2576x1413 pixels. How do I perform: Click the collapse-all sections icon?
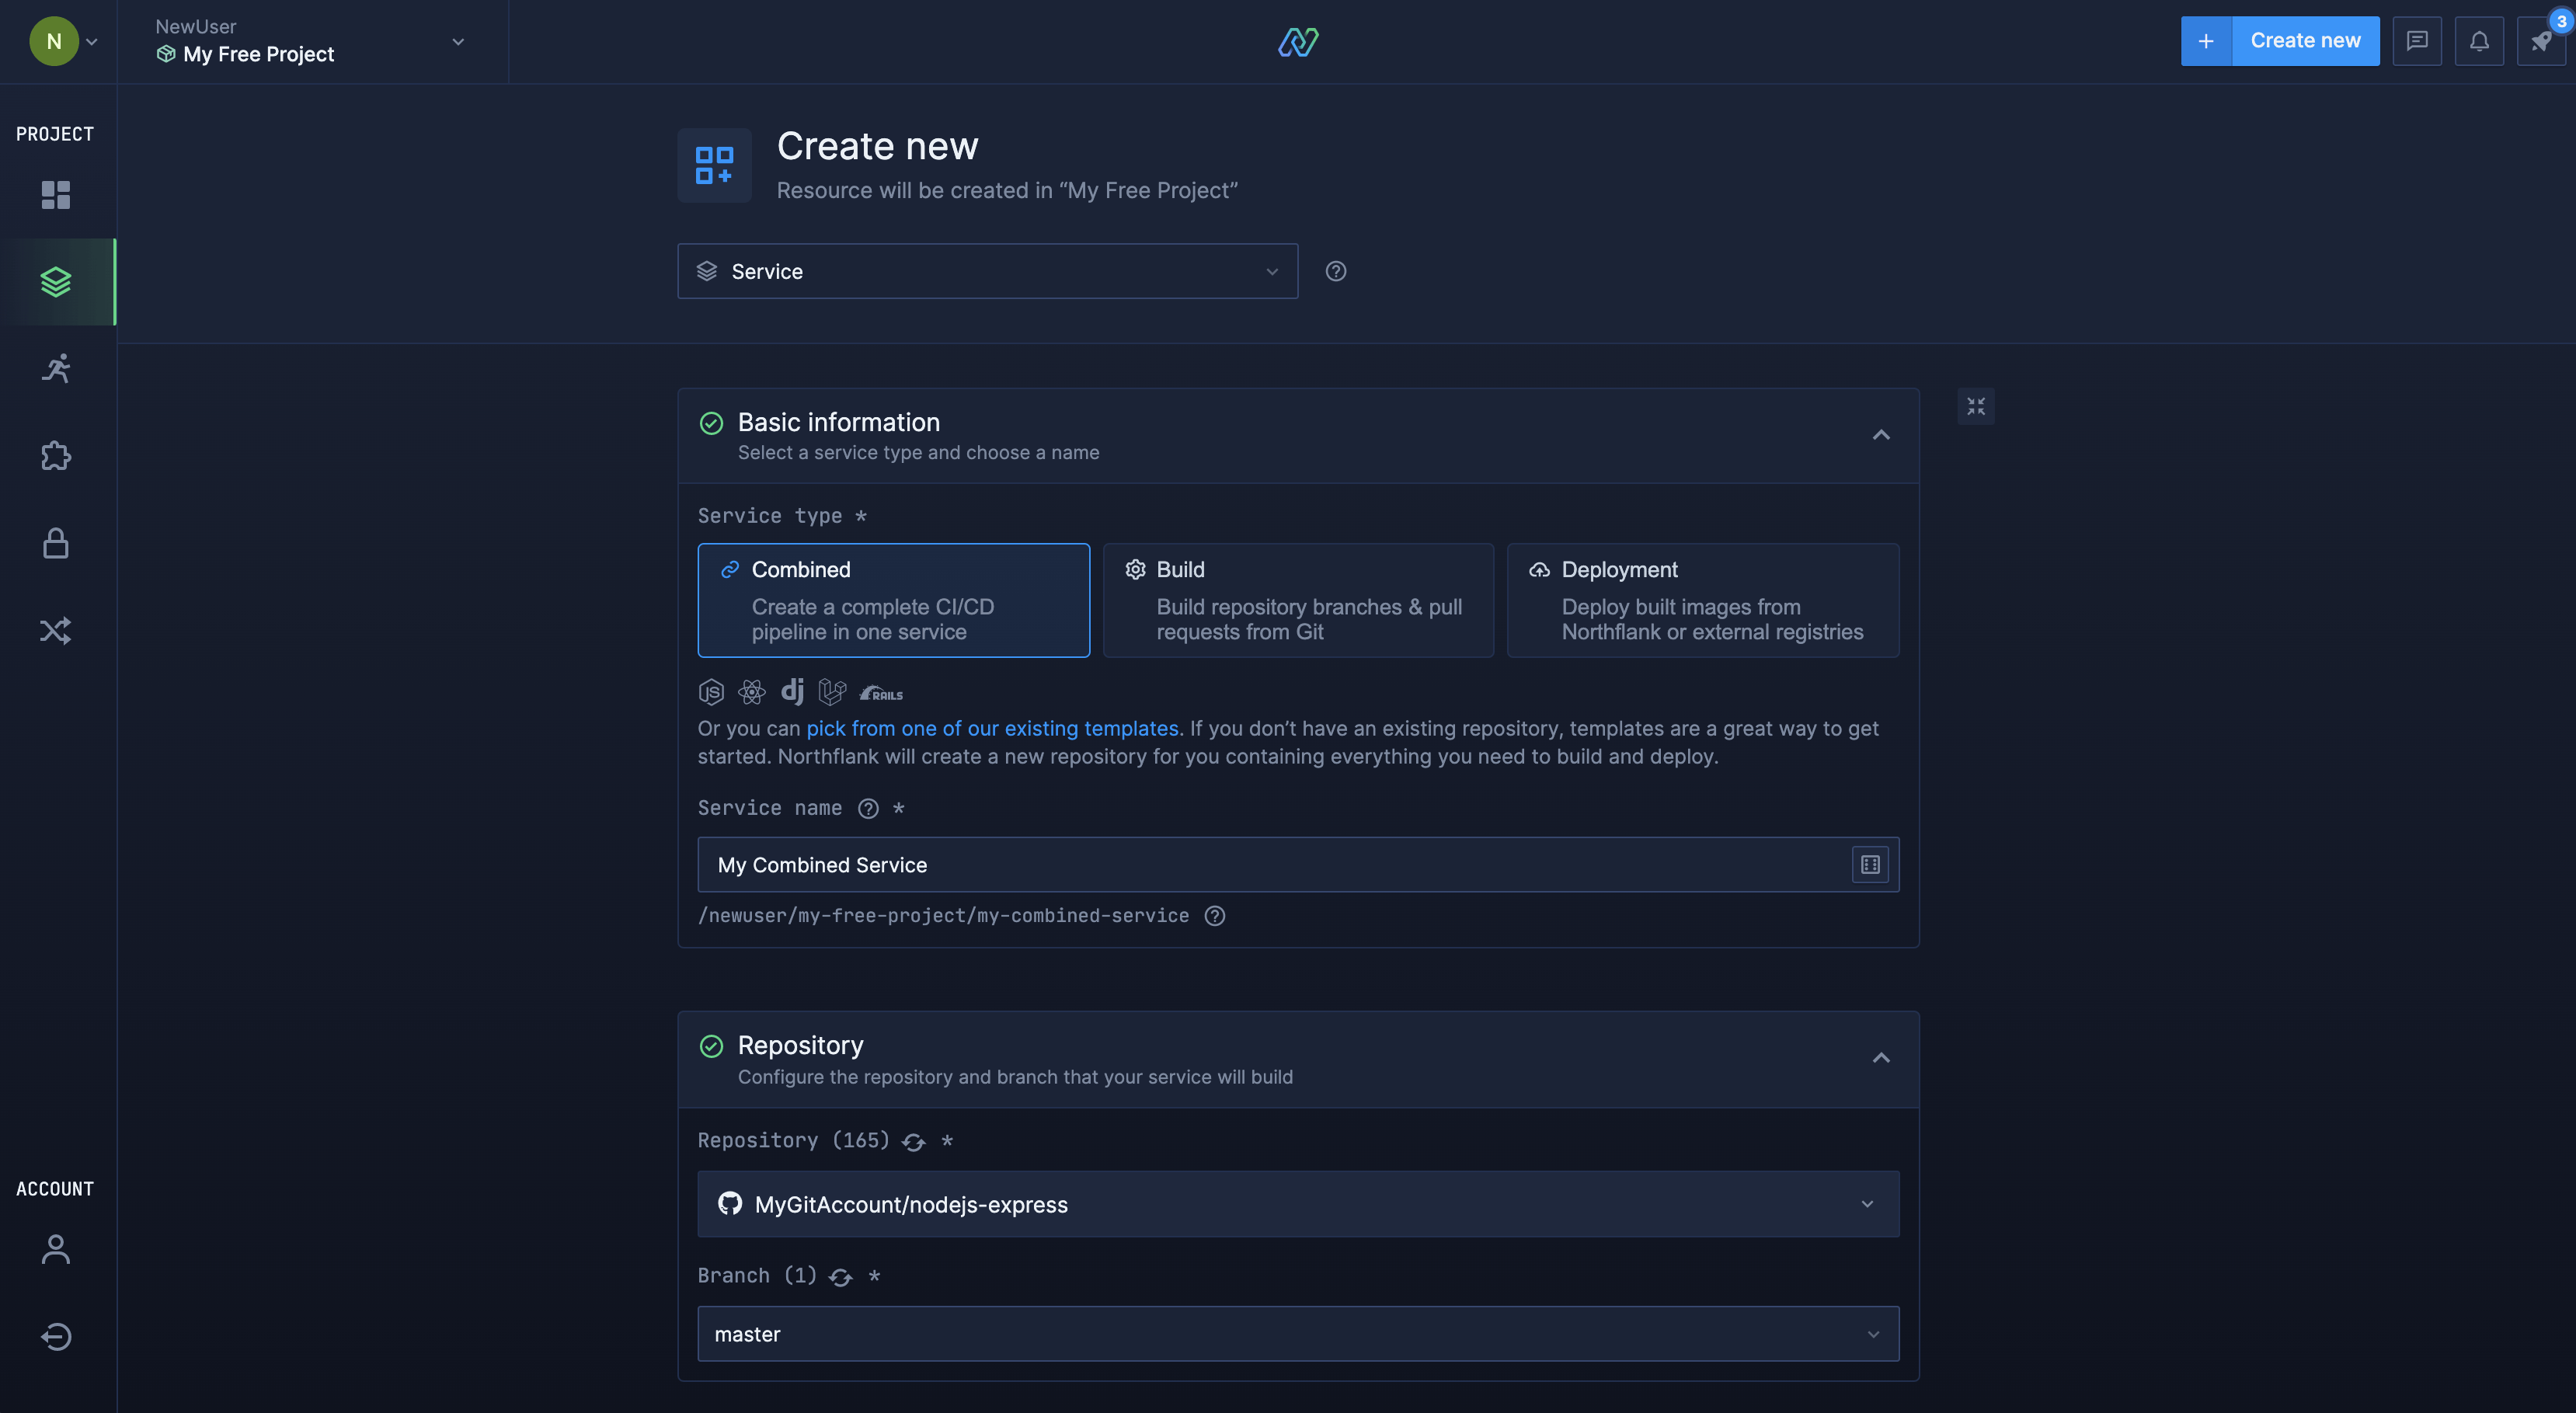click(1976, 406)
